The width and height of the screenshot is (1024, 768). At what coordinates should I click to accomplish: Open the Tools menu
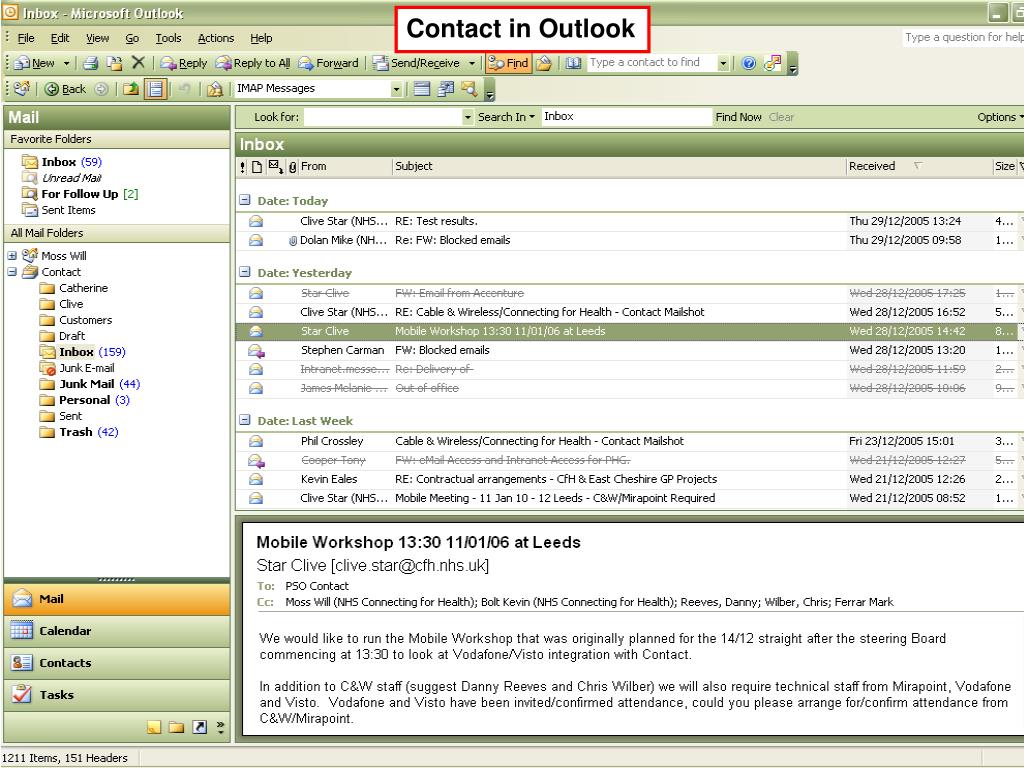tap(168, 38)
